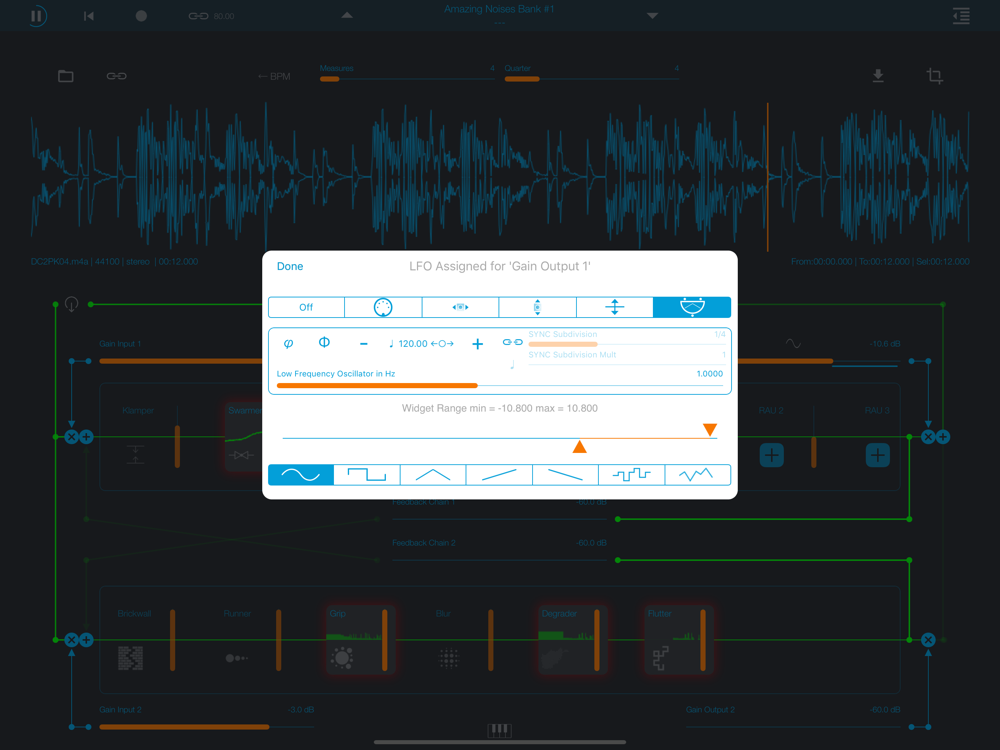Toggle LFO tempo sync link icon
This screenshot has height=750, width=1000.
tap(512, 342)
